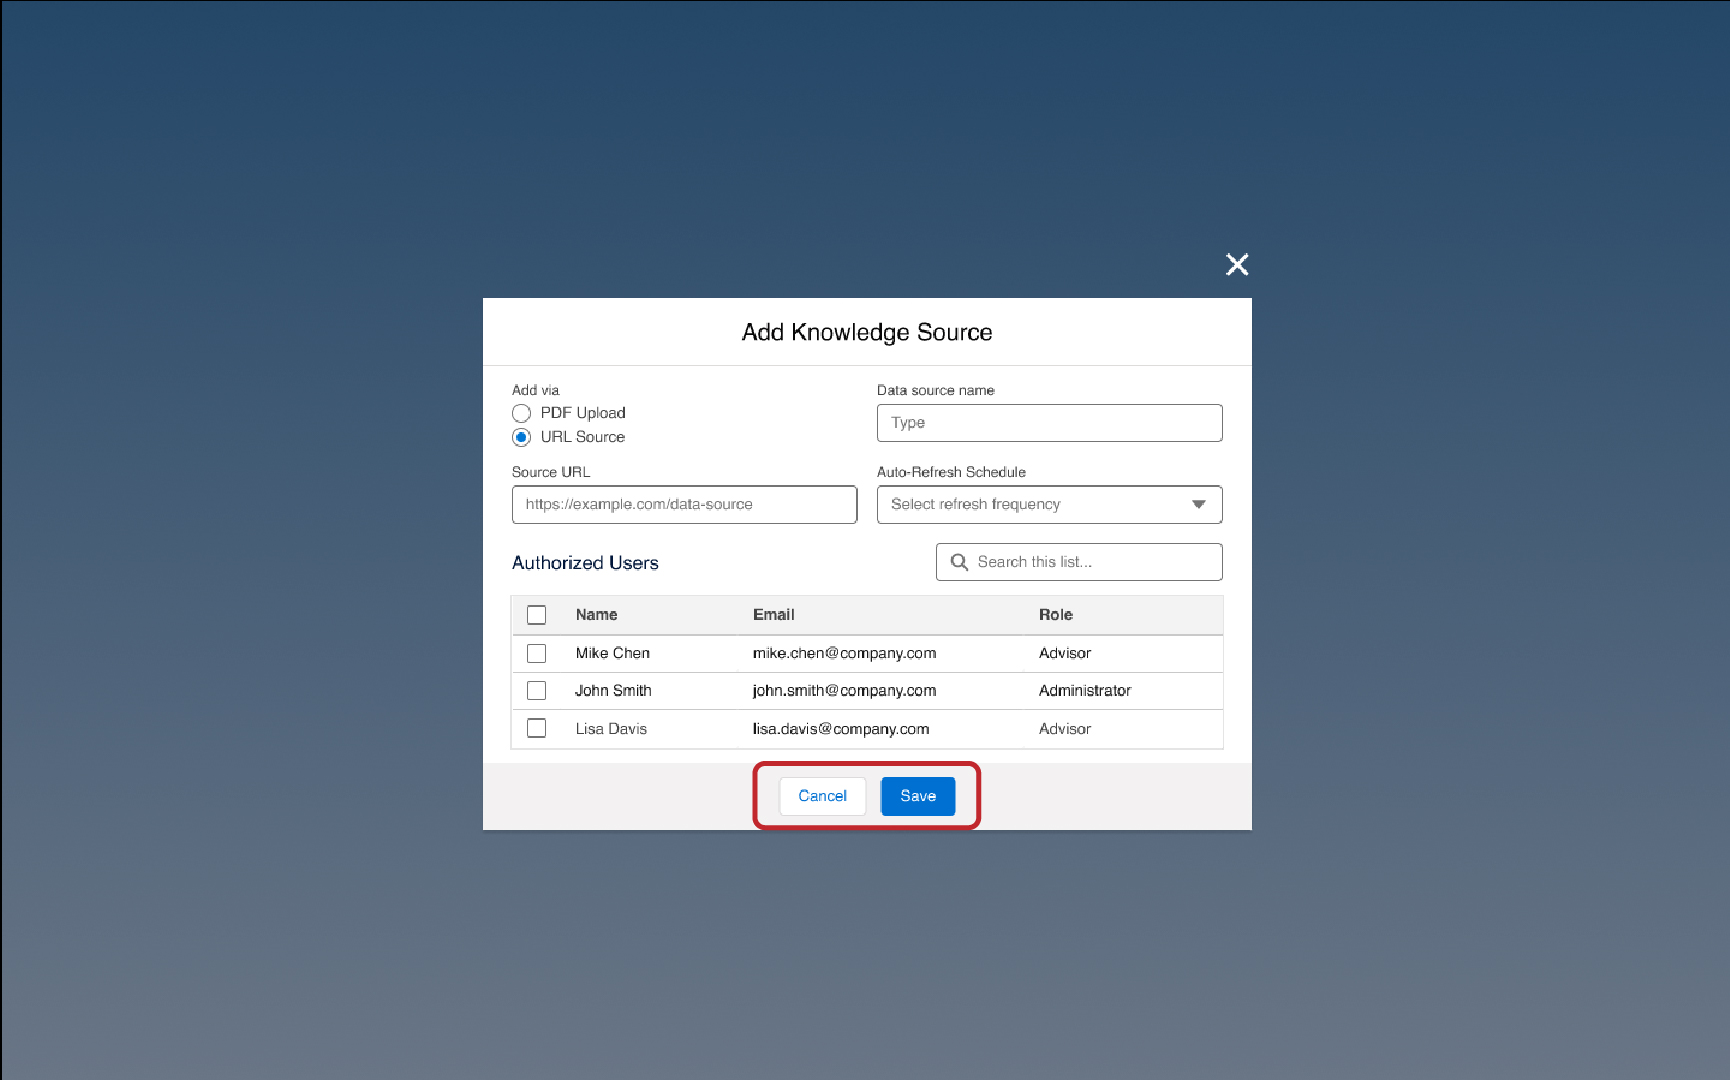
Task: Click the Search this list box
Action: 1090,562
